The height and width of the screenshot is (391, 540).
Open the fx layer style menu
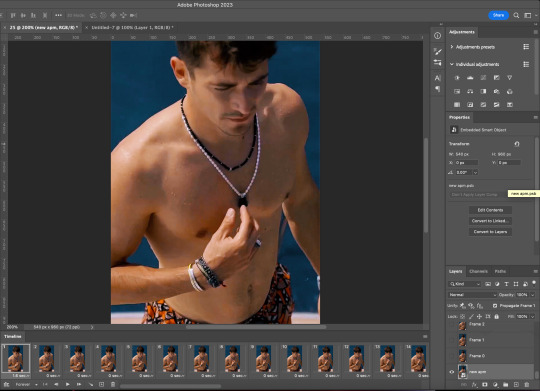(x=474, y=384)
